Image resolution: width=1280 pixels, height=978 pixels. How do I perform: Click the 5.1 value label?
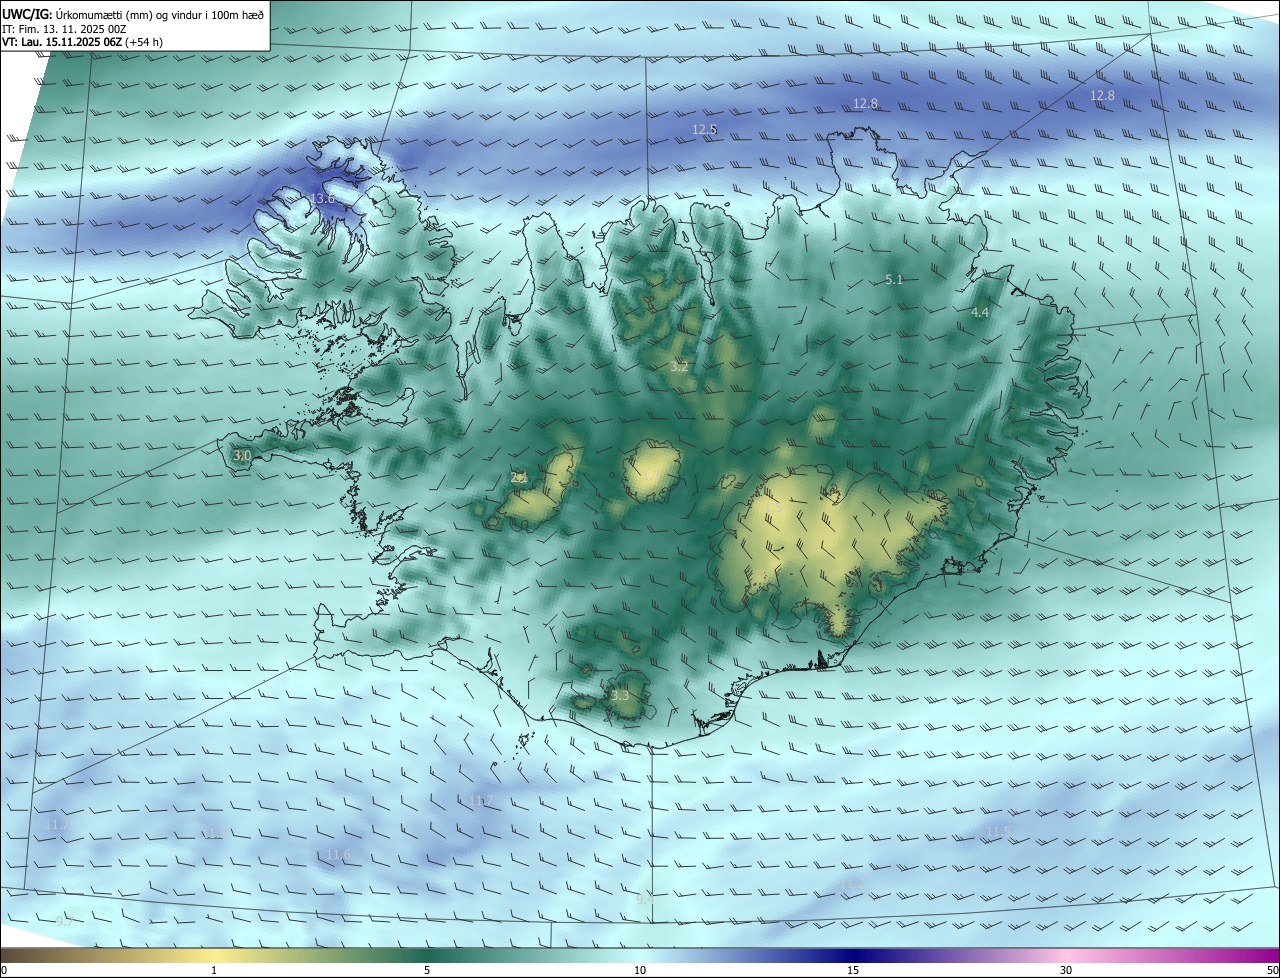pyautogui.click(x=894, y=280)
